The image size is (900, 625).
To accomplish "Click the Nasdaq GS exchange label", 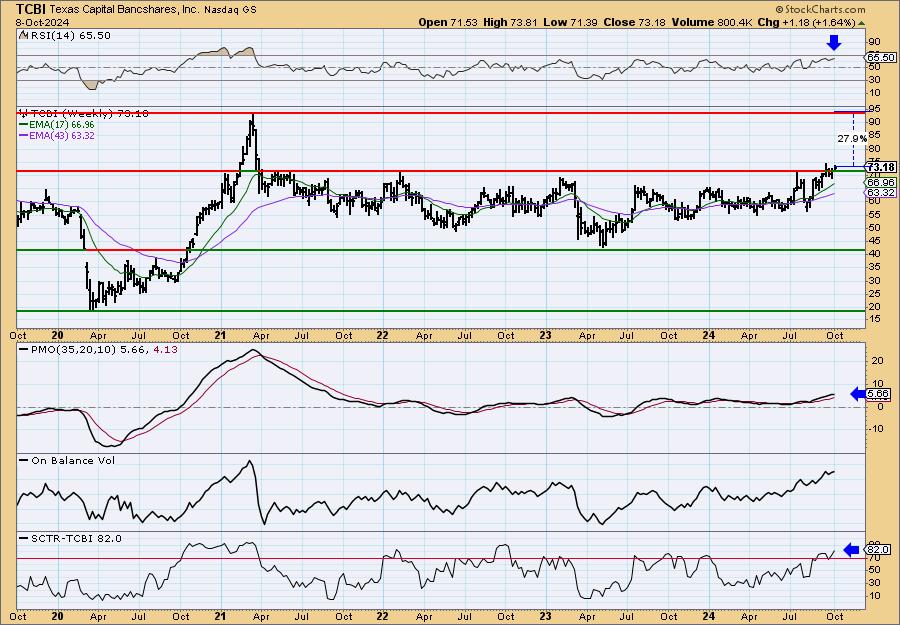I will coord(231,10).
